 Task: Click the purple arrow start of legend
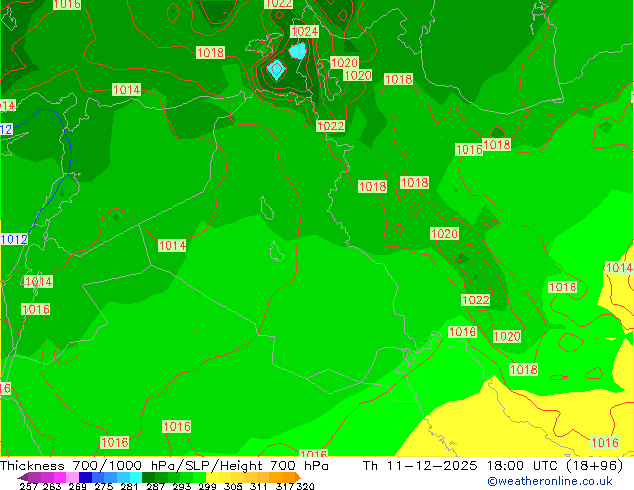pos(23,477)
